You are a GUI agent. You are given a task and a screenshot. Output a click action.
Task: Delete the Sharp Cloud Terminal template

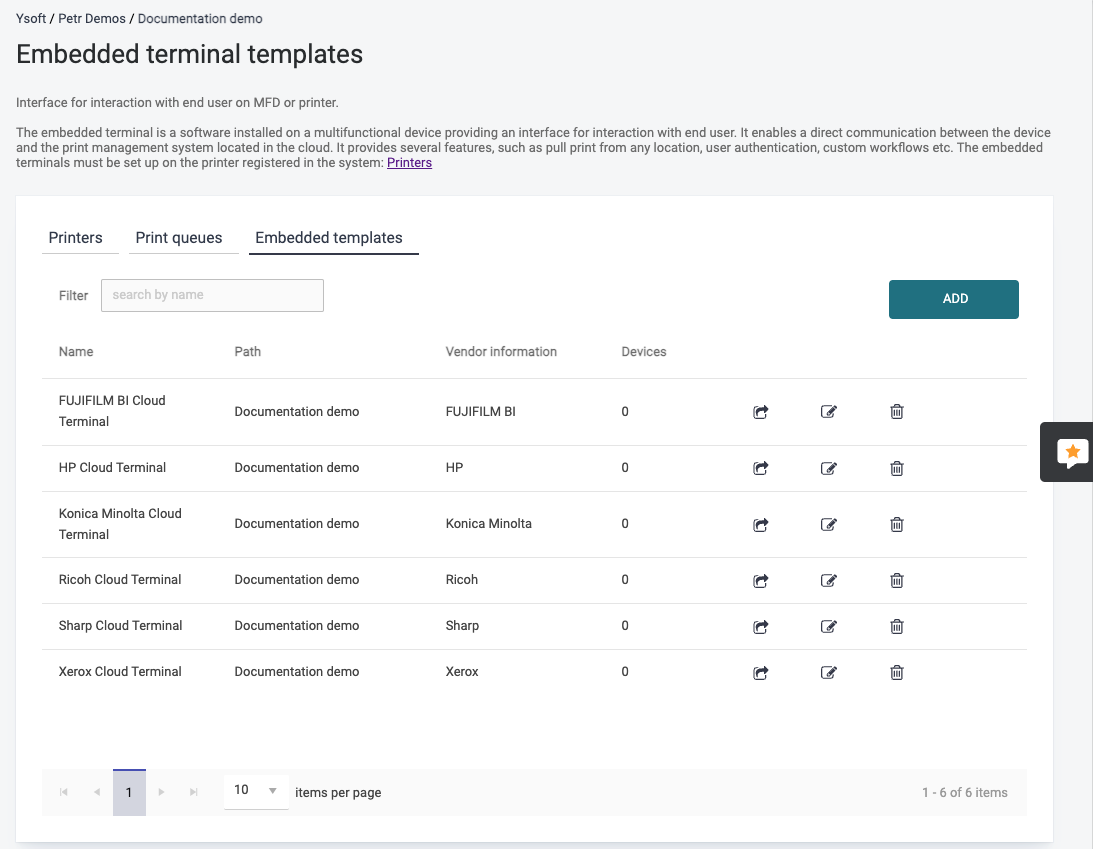click(897, 626)
